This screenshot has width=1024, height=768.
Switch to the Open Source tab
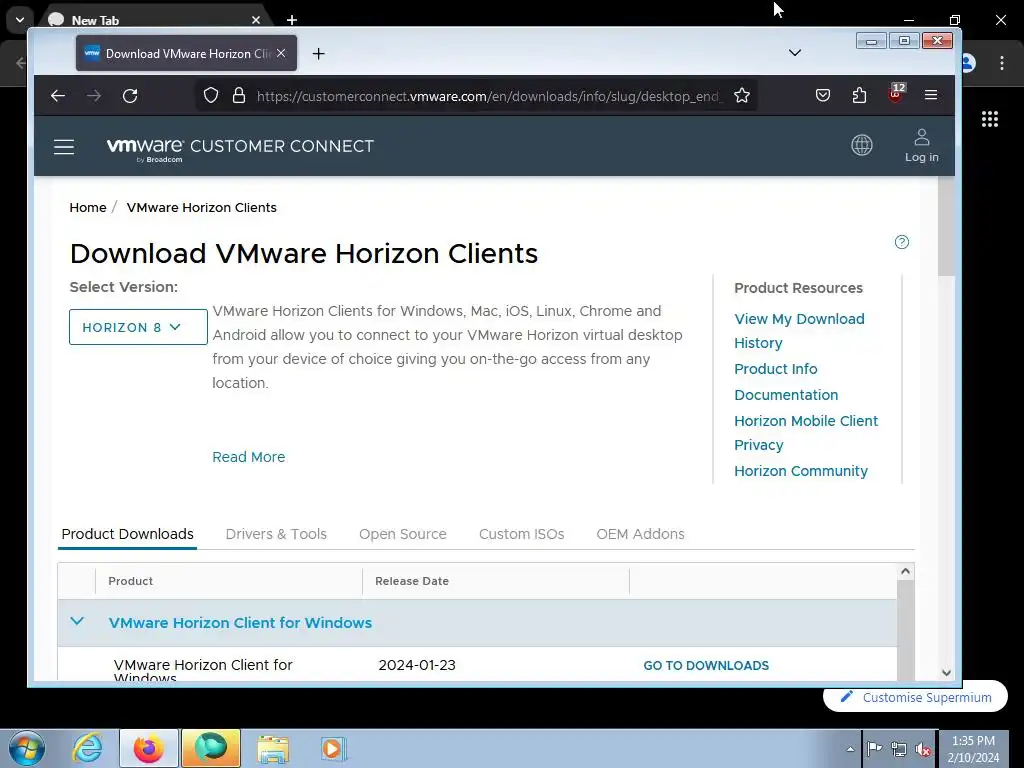pos(403,534)
